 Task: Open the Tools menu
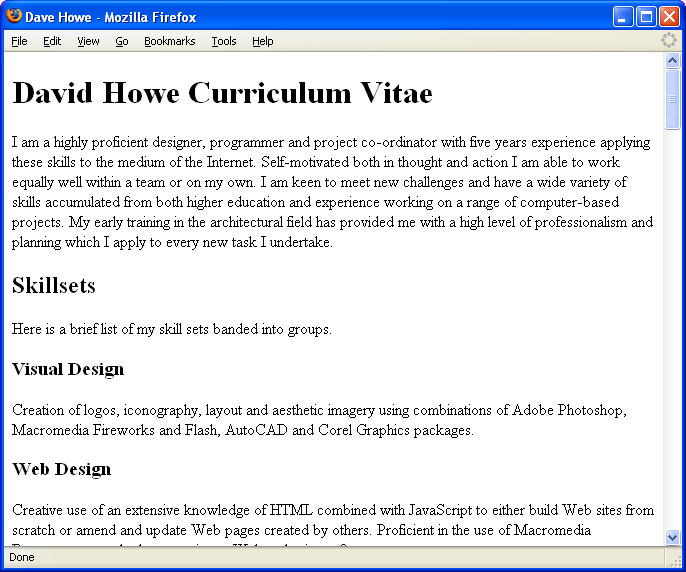click(x=224, y=41)
